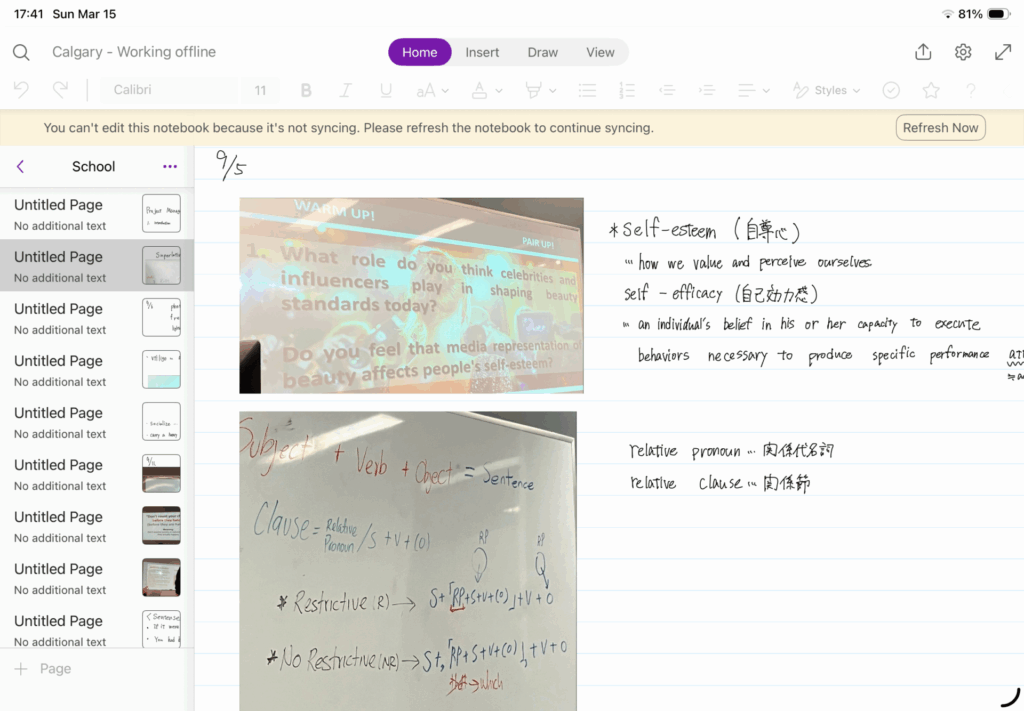Toggle Italic formatting
The height and width of the screenshot is (711, 1024).
345,90
